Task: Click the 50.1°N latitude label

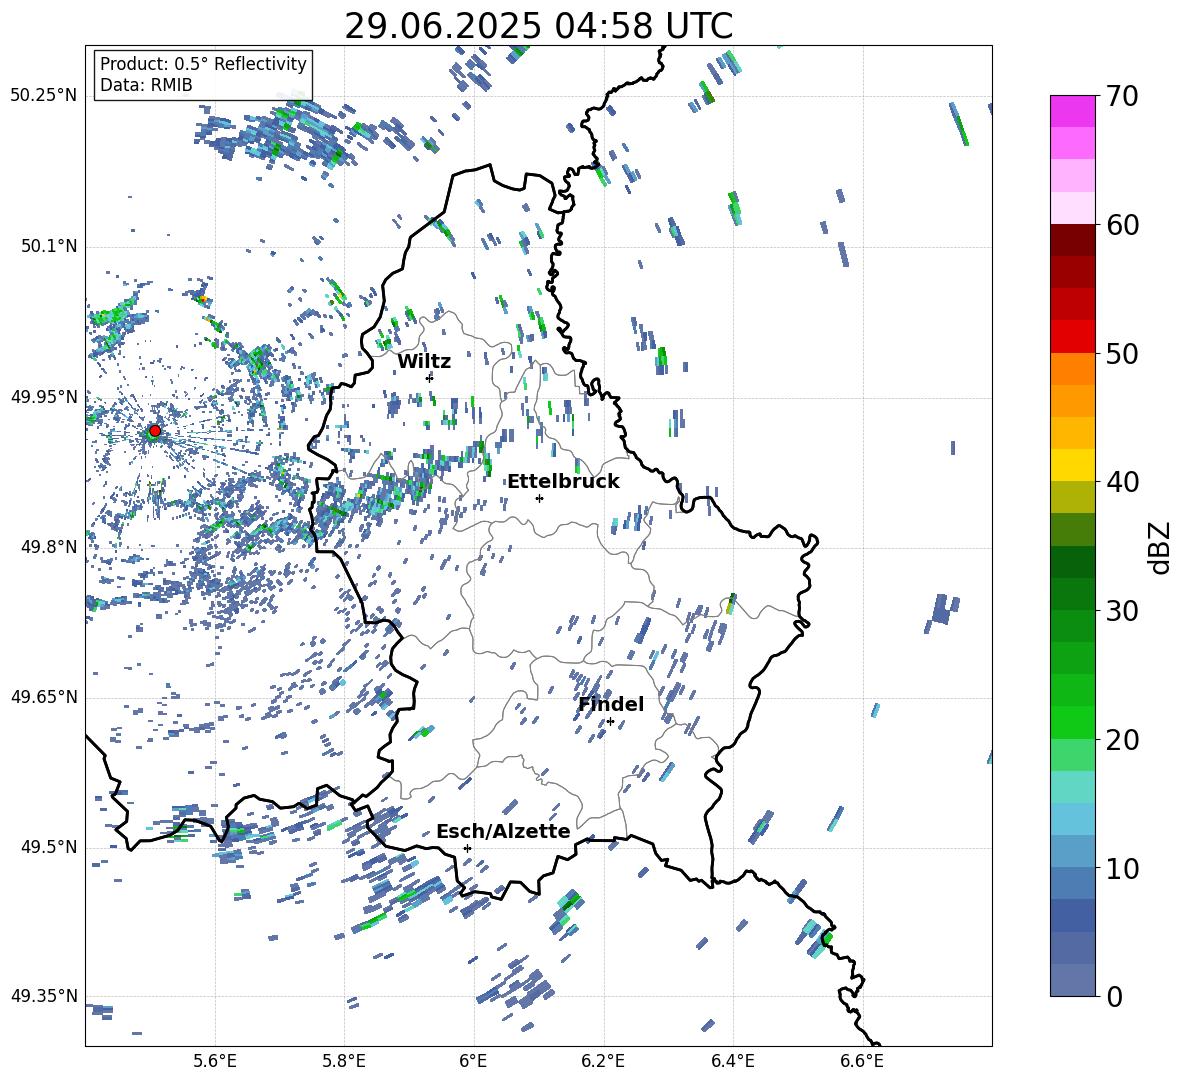Action: (49, 247)
